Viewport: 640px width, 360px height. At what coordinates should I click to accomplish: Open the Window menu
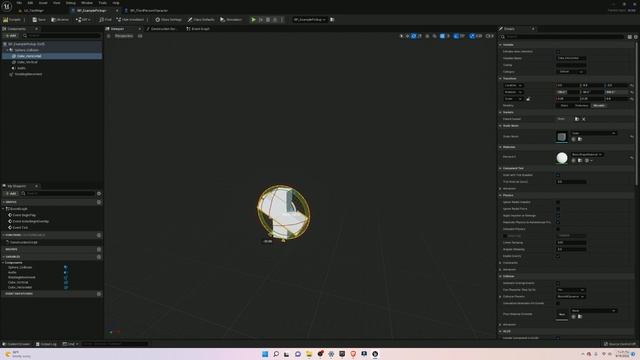coord(87,3)
